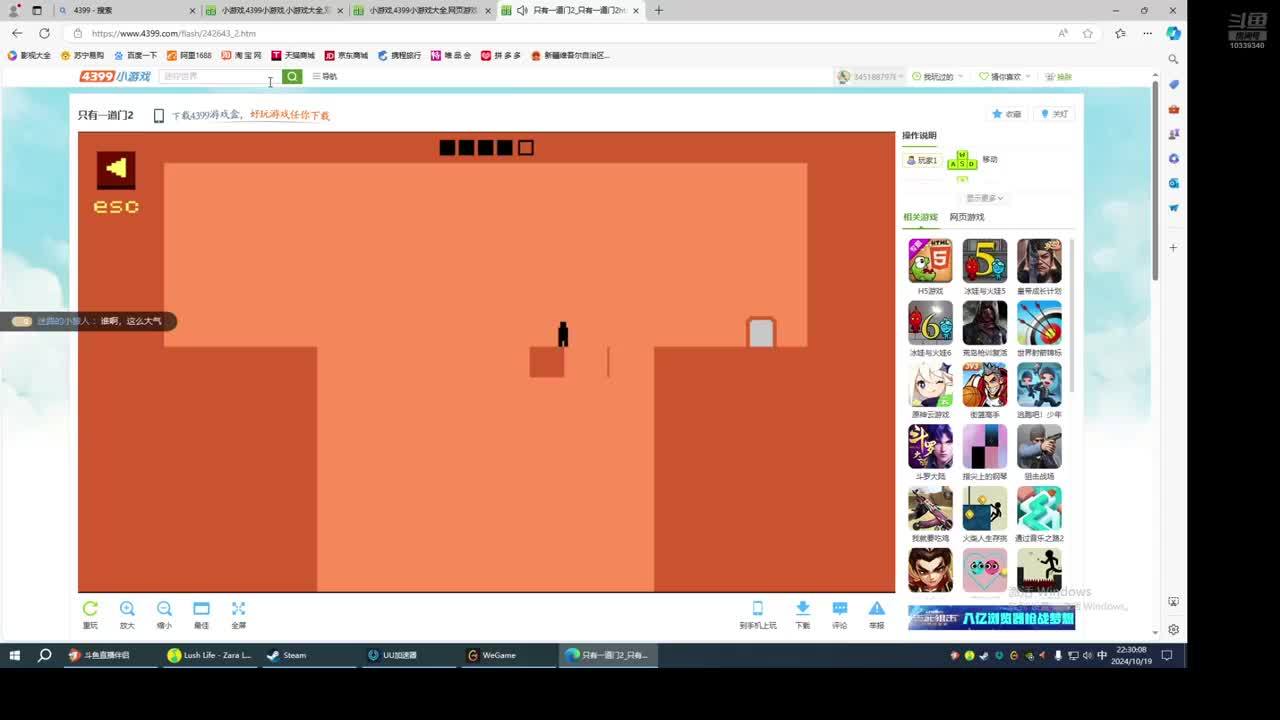Toggle 收藏 favorite for this game
This screenshot has width=1280, height=720.
[x=1006, y=114]
